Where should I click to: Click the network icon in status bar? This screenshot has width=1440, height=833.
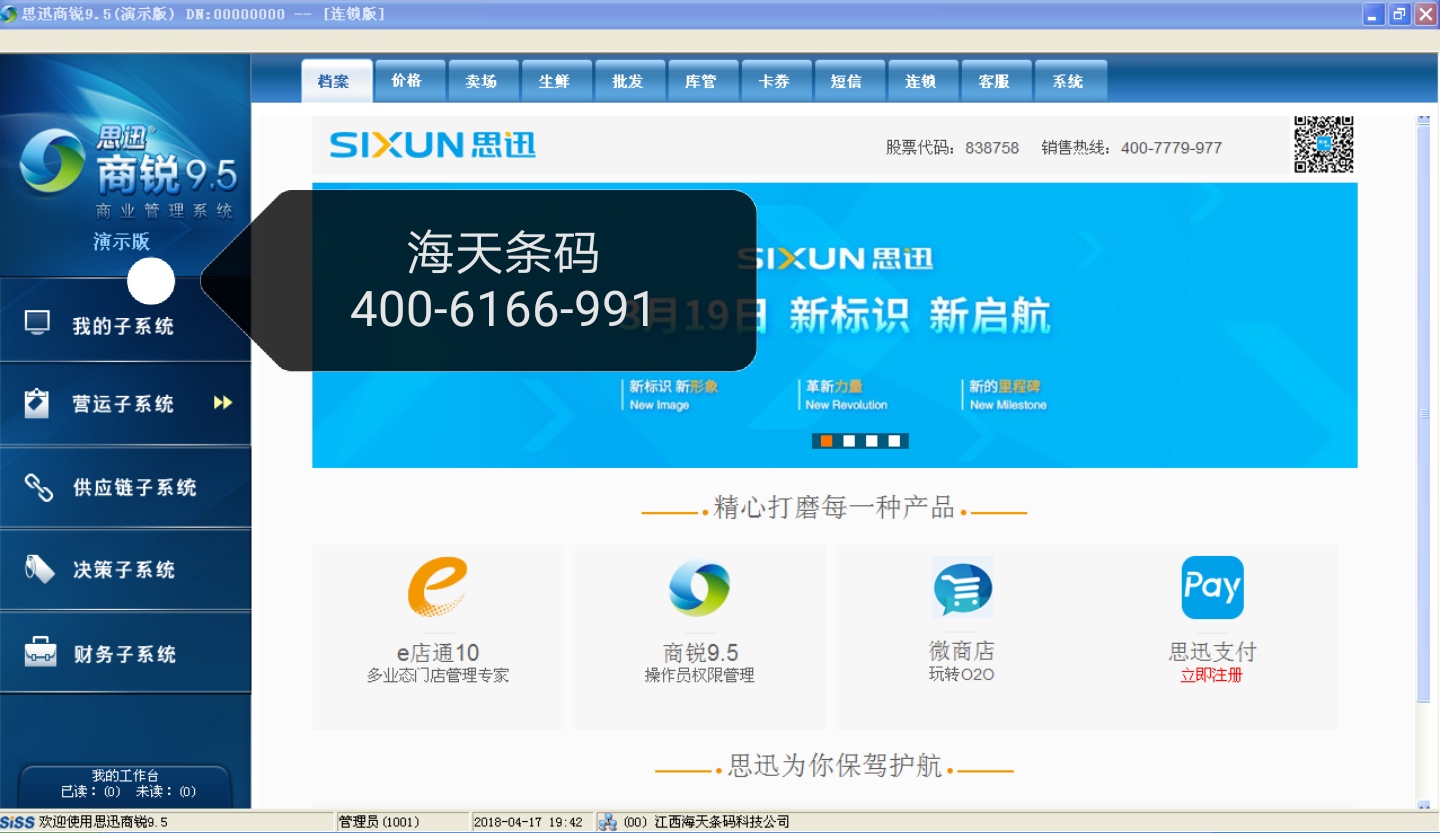pos(607,822)
